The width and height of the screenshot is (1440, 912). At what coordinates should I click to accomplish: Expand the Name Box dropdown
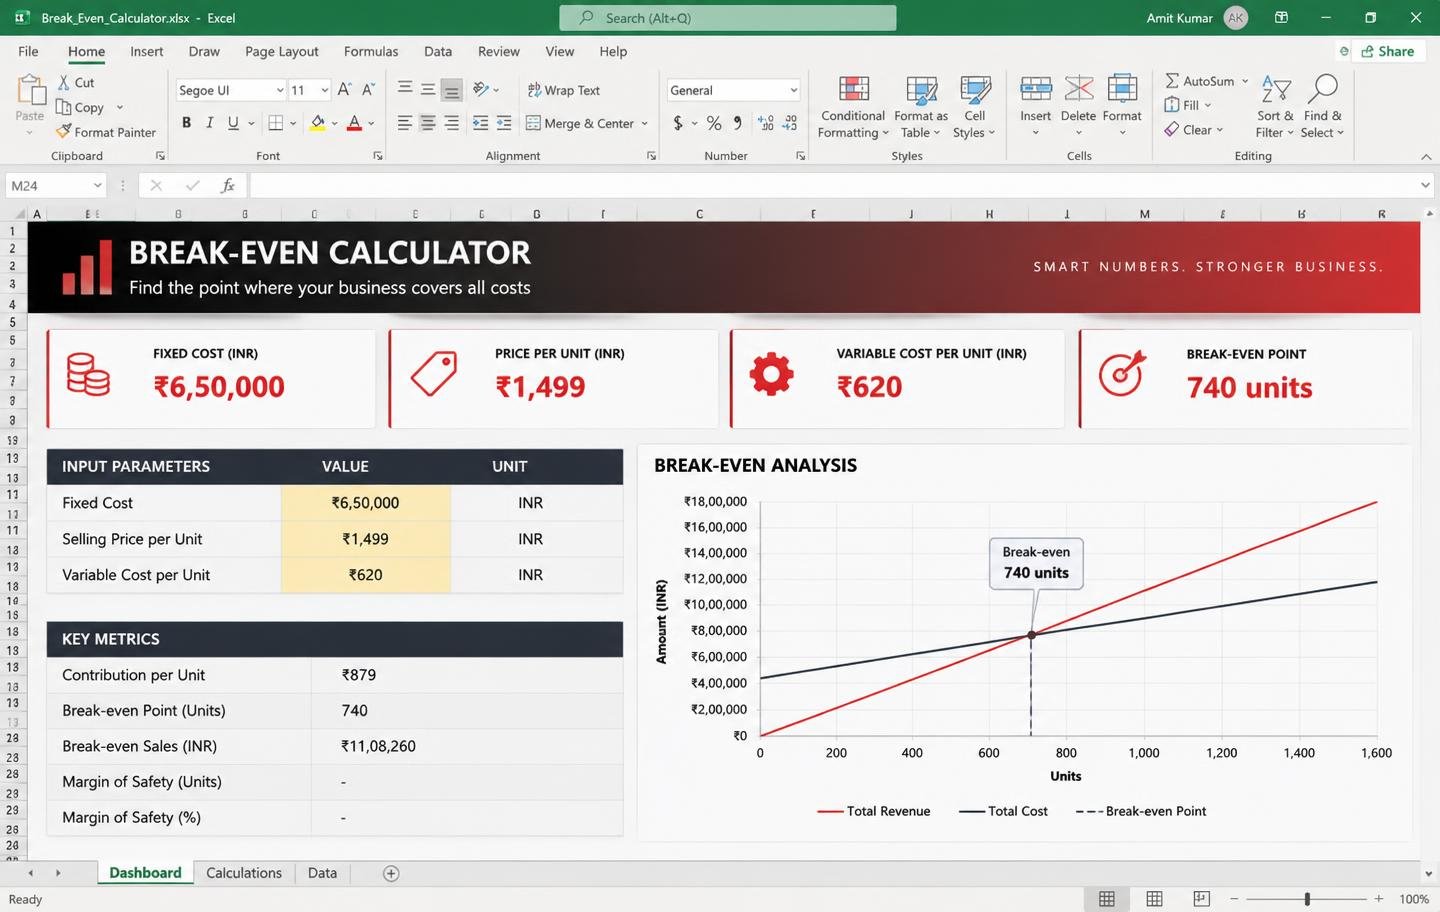[x=97, y=185]
